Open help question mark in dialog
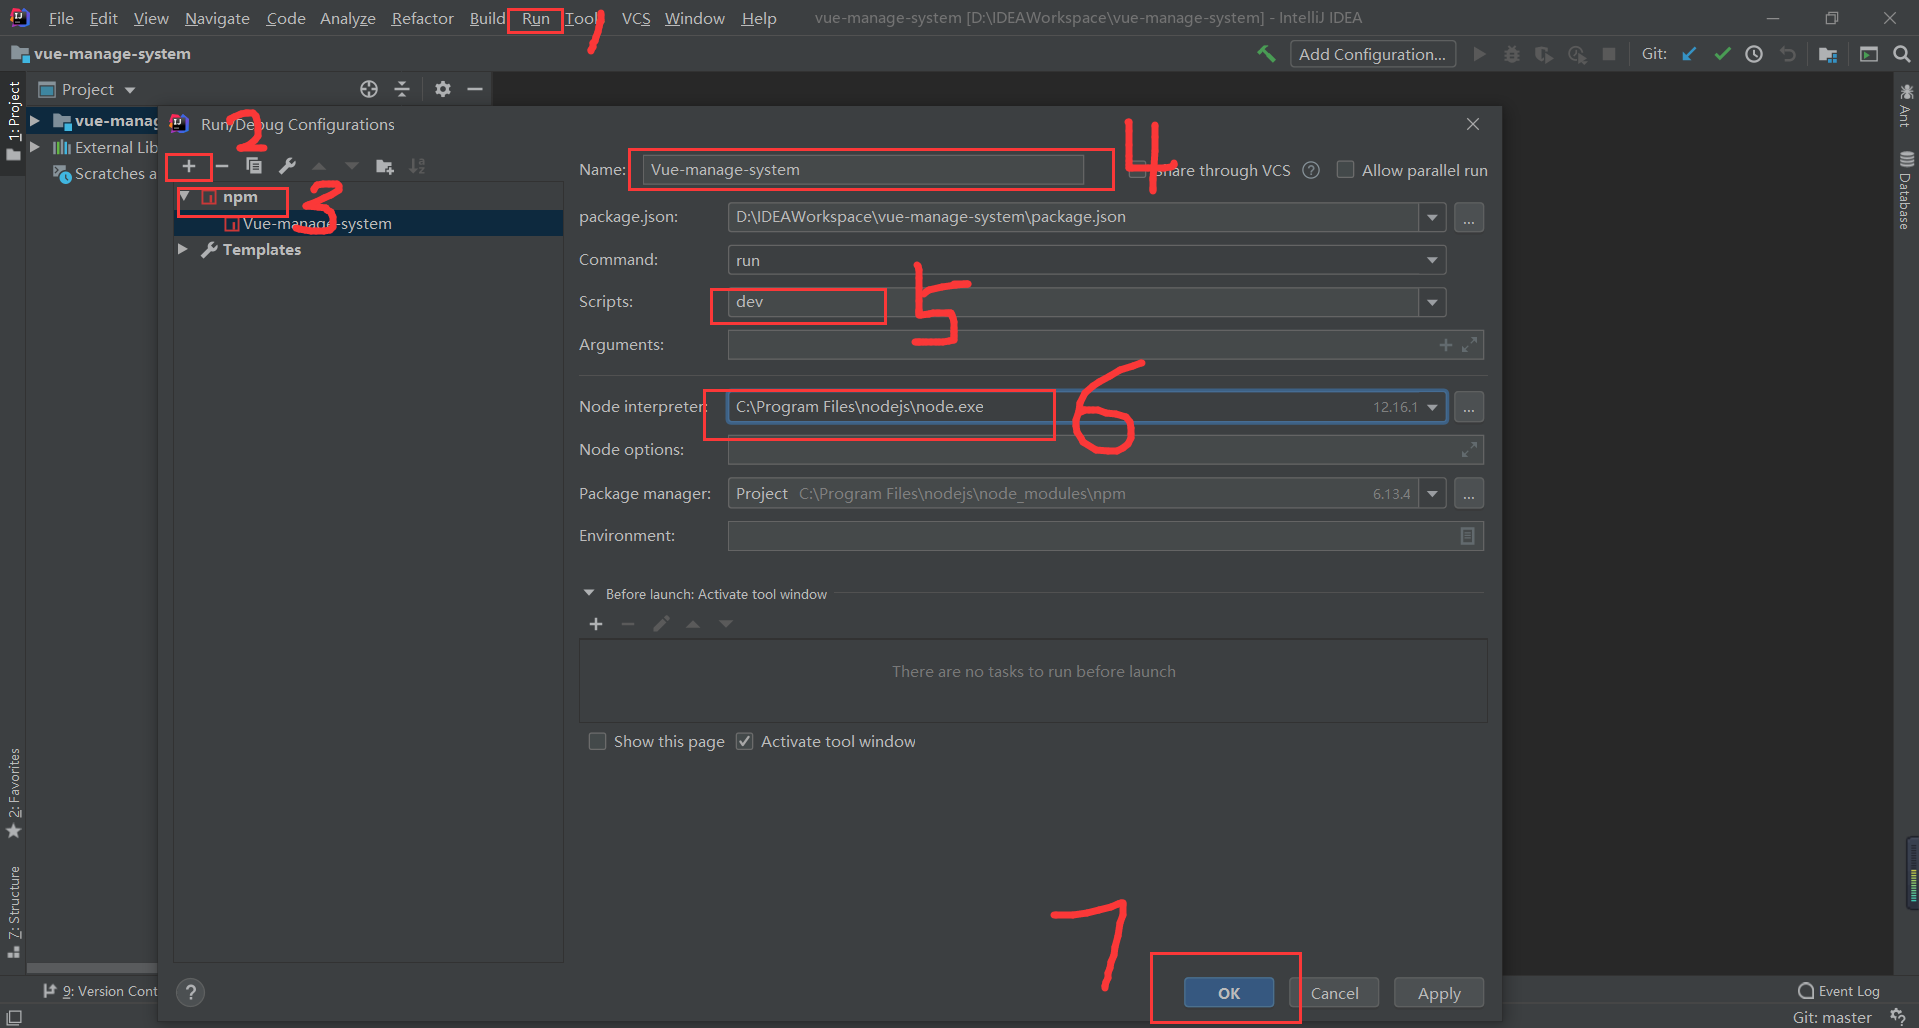 190,992
